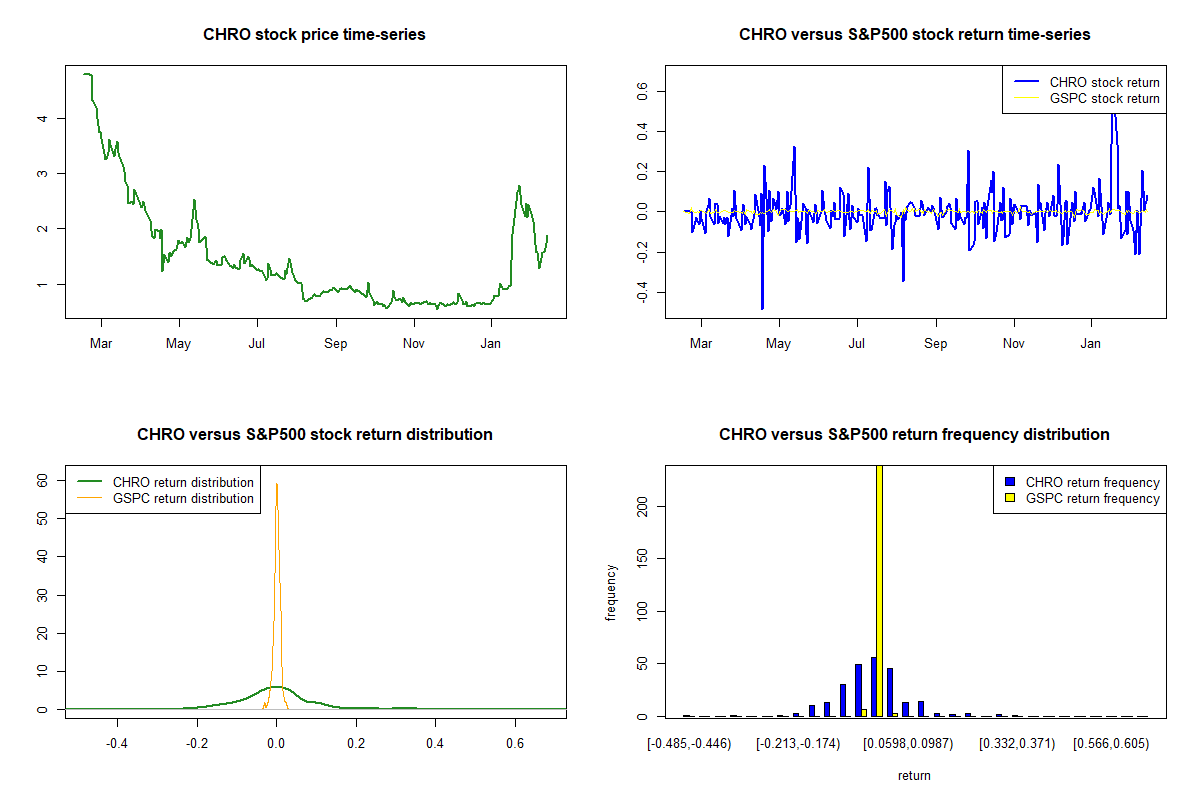Click the 'CHRO versus S&P500 stock return distribution' title

click(314, 435)
